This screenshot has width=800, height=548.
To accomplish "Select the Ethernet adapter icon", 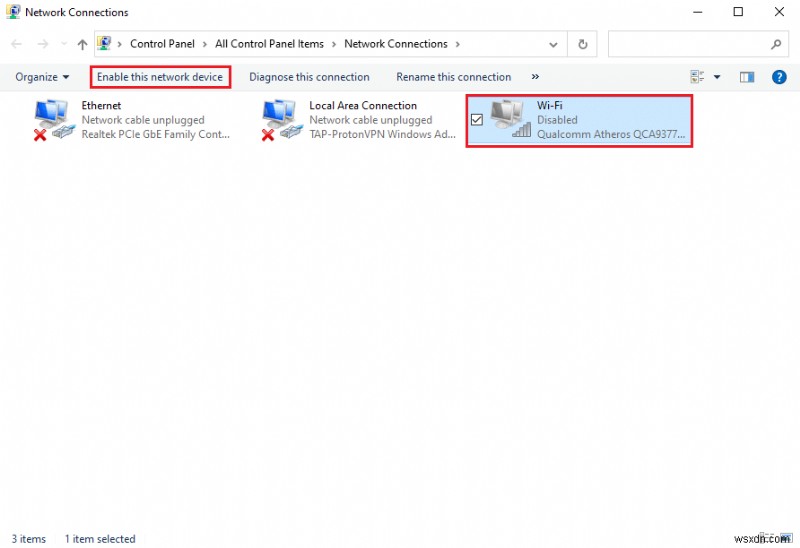I will click(54, 120).
